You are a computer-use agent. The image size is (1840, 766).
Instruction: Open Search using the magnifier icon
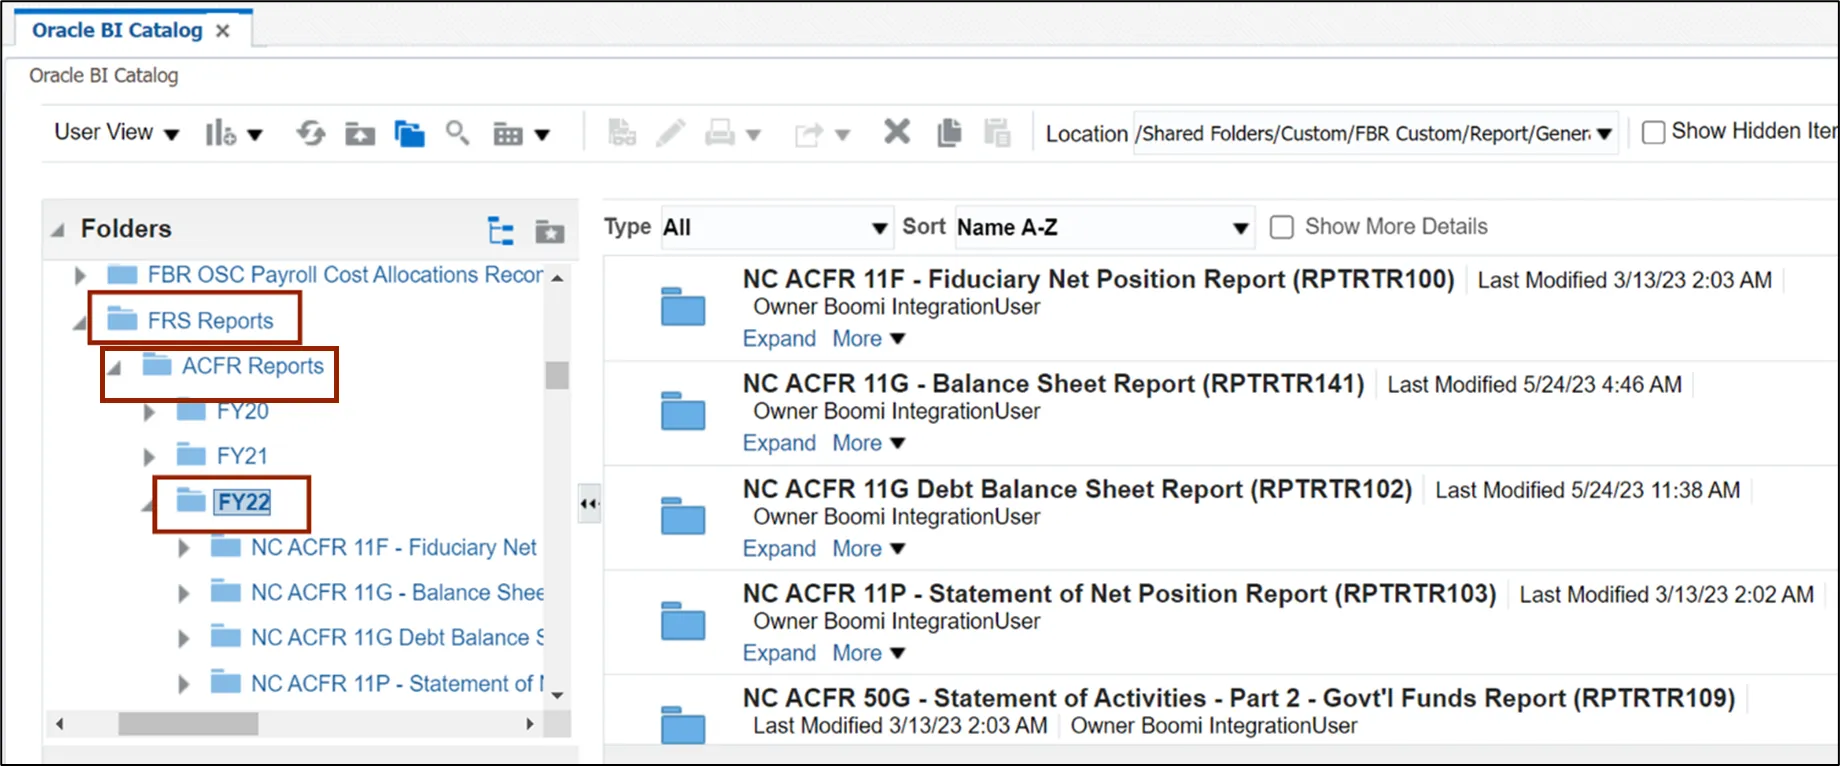click(x=457, y=133)
